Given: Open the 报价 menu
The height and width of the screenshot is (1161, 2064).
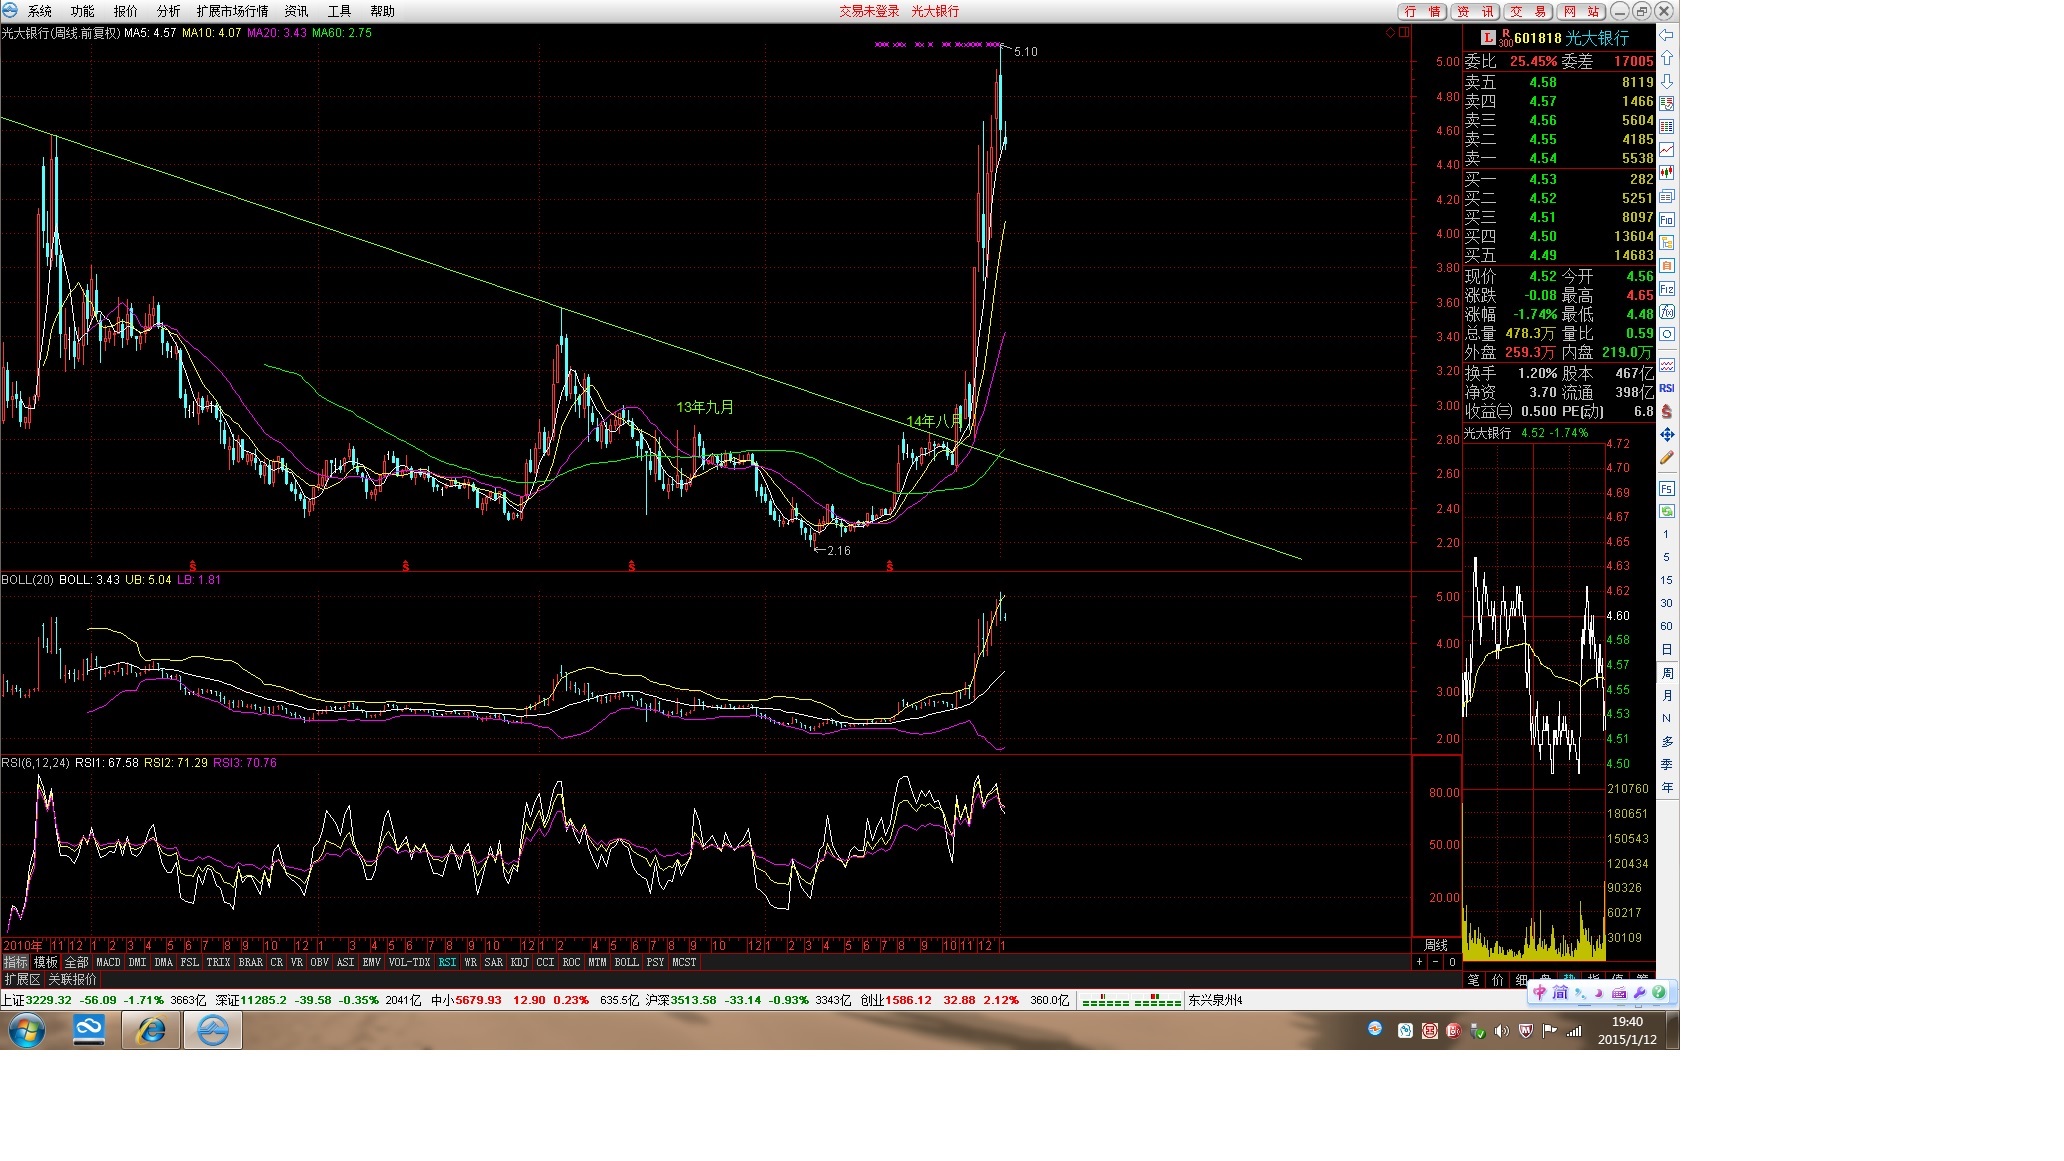Looking at the screenshot, I should click(126, 11).
